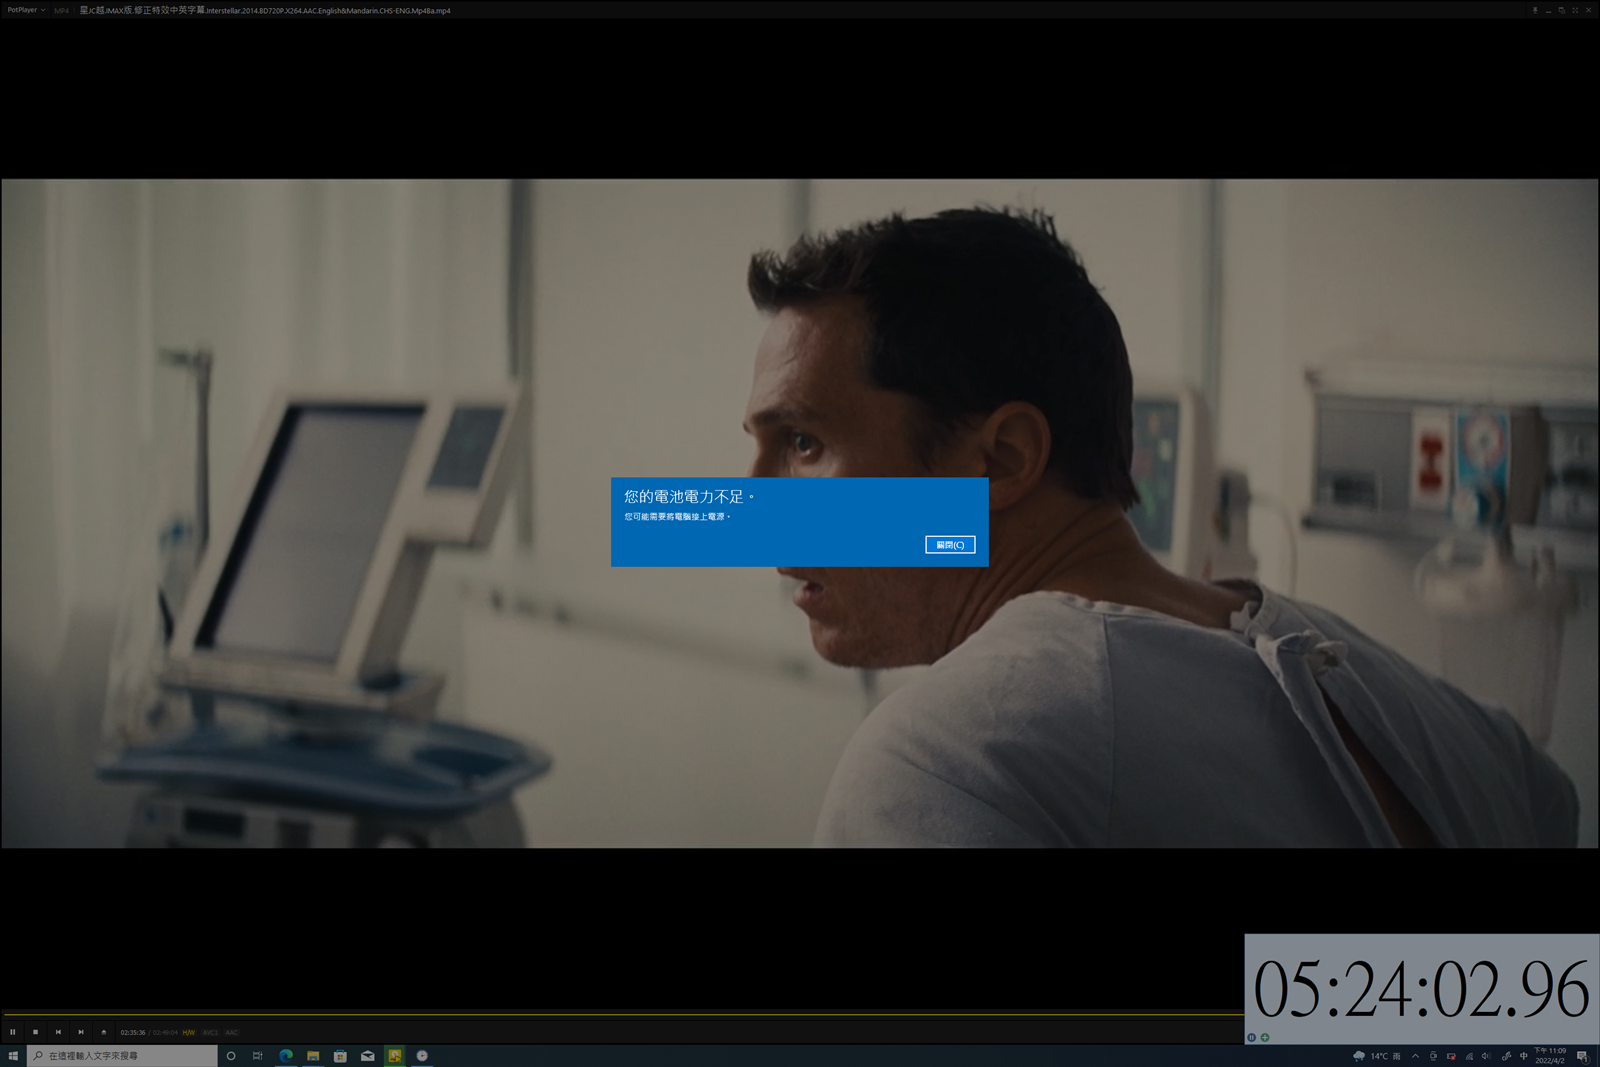Skip to the next track
The width and height of the screenshot is (1600, 1067).
pyautogui.click(x=81, y=1032)
